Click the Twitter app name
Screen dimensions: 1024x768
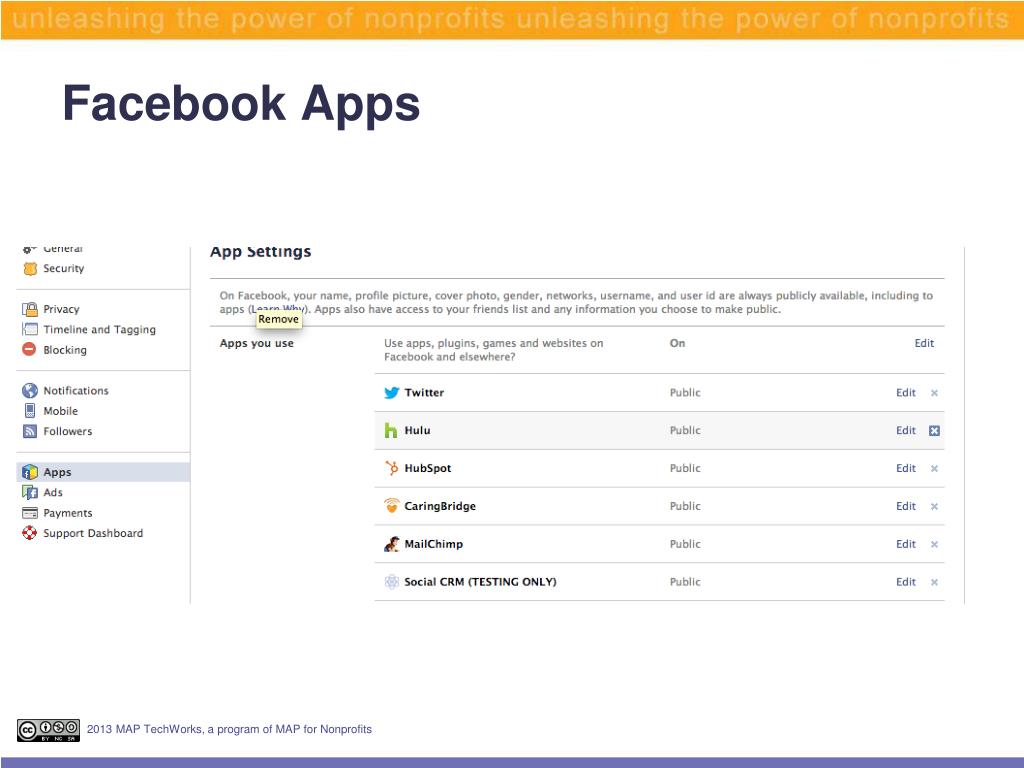(424, 392)
